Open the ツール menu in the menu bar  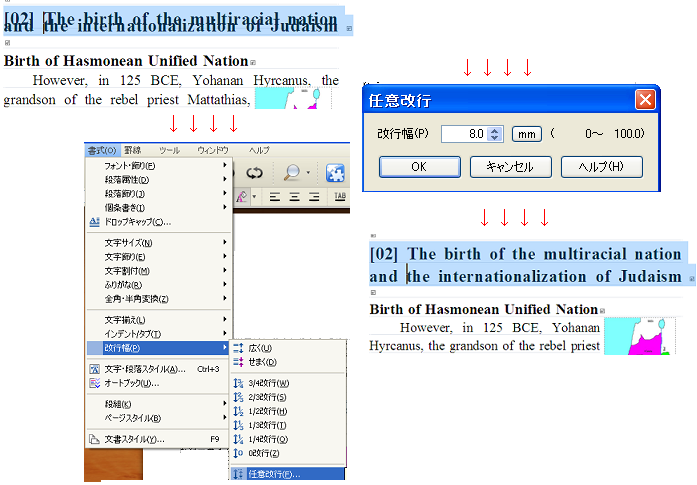coord(169,149)
